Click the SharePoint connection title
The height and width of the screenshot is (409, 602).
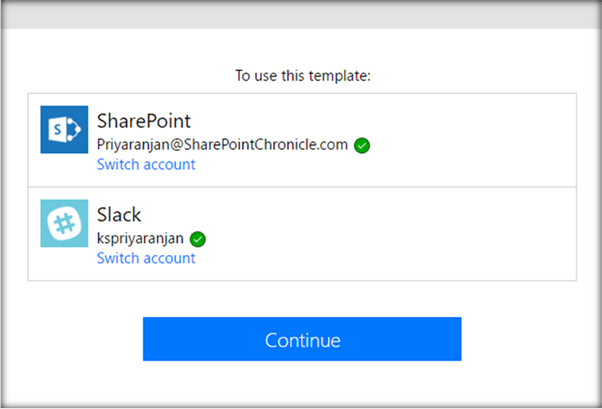[x=142, y=121]
